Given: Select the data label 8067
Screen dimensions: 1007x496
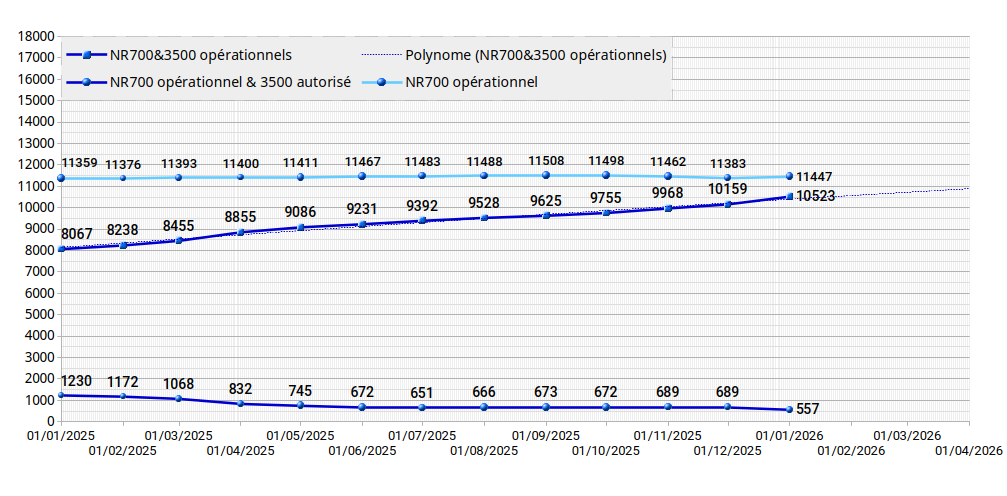Looking at the screenshot, I should 77,234.
